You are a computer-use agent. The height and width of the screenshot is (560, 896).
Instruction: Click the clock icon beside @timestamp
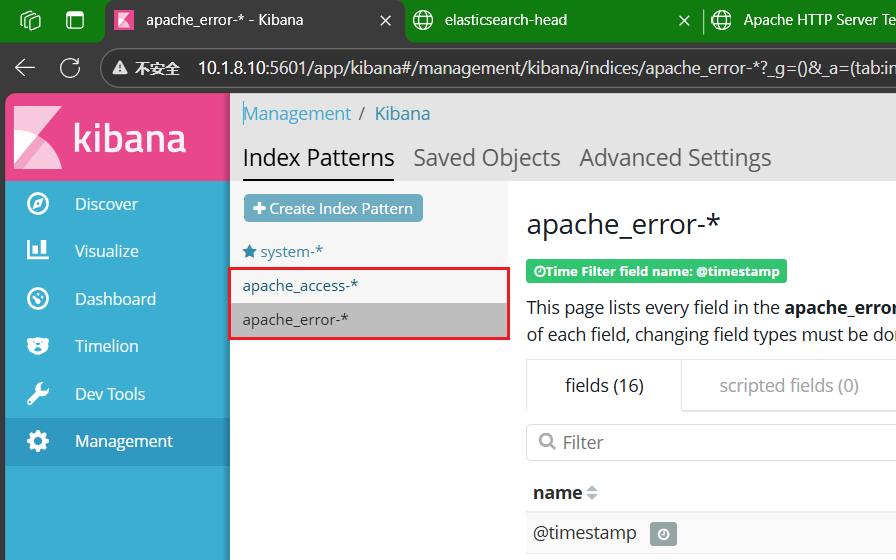(x=663, y=534)
